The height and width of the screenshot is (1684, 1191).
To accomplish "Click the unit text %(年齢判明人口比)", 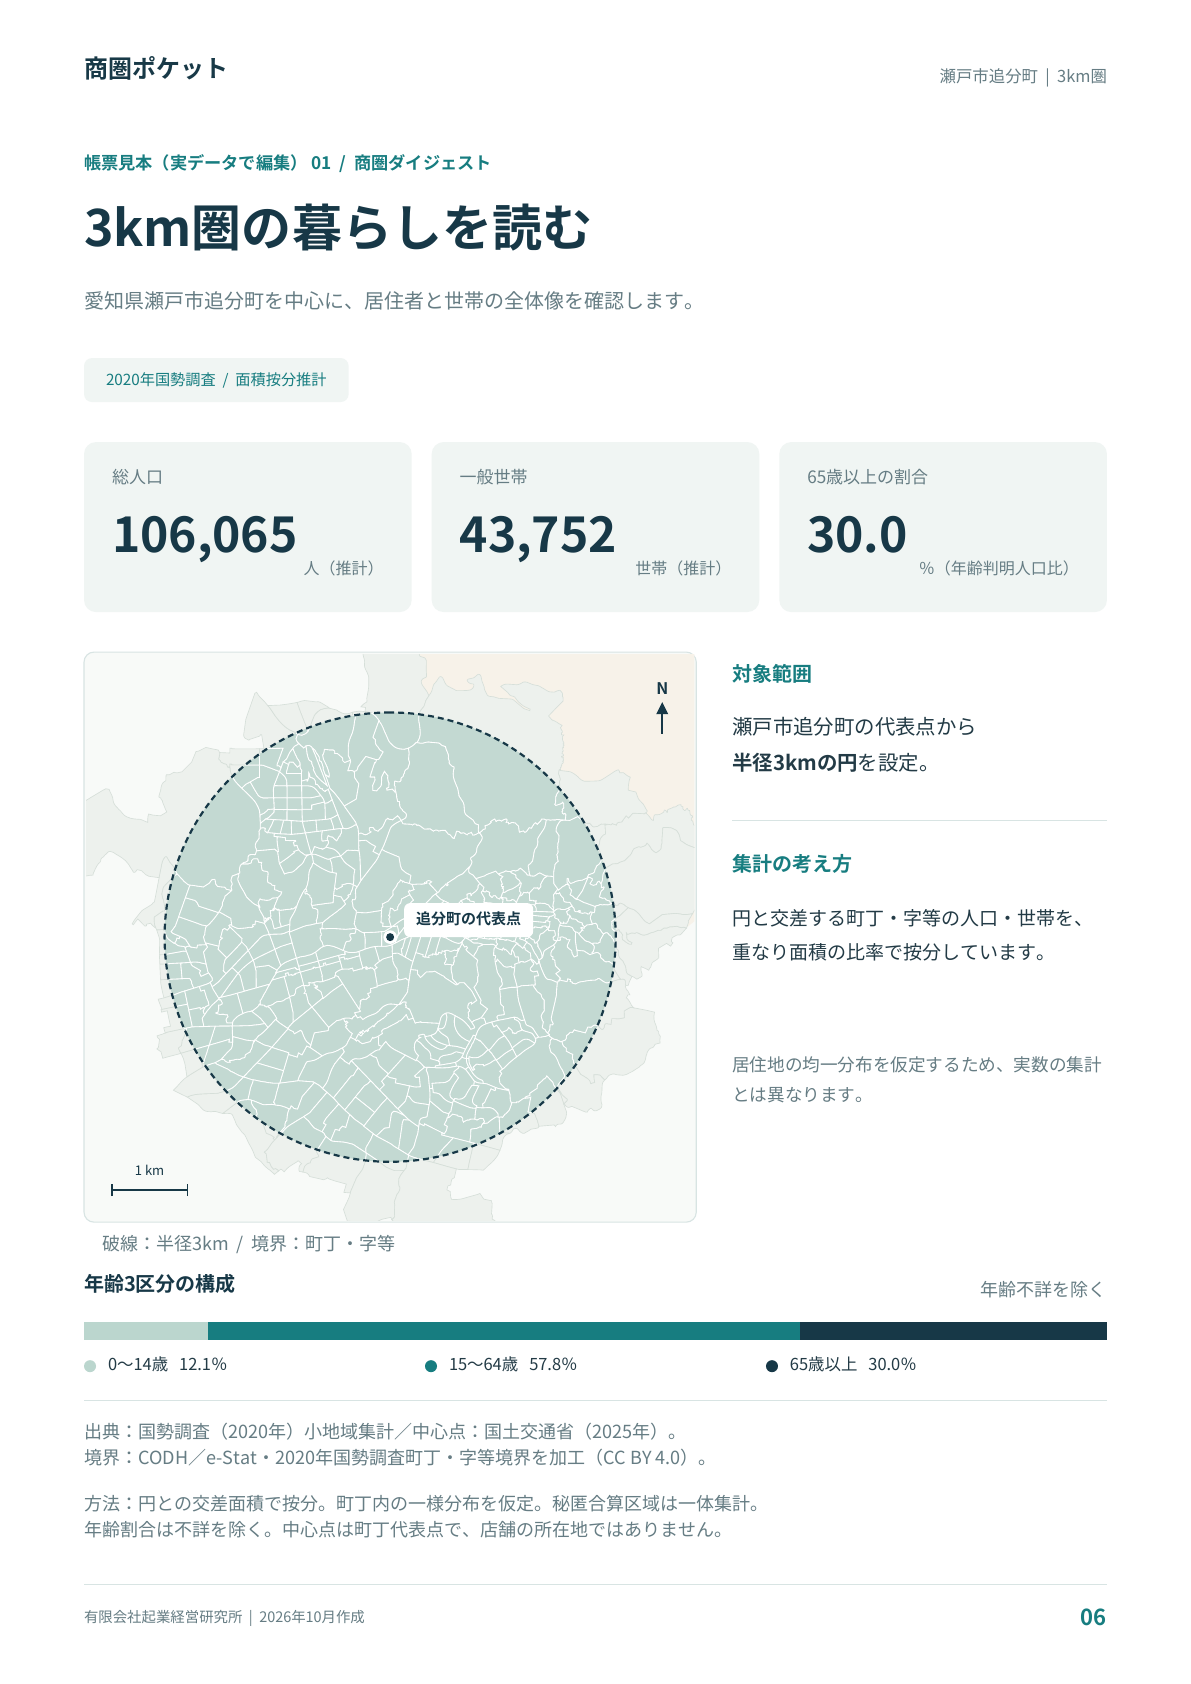I will point(996,568).
